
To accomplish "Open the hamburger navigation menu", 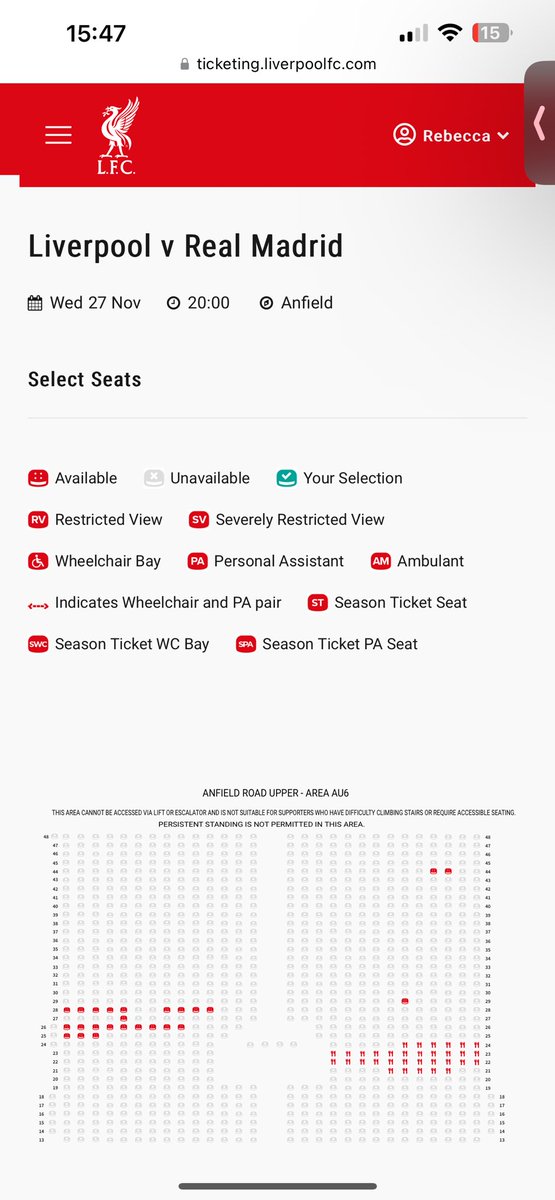I will click(x=58, y=135).
